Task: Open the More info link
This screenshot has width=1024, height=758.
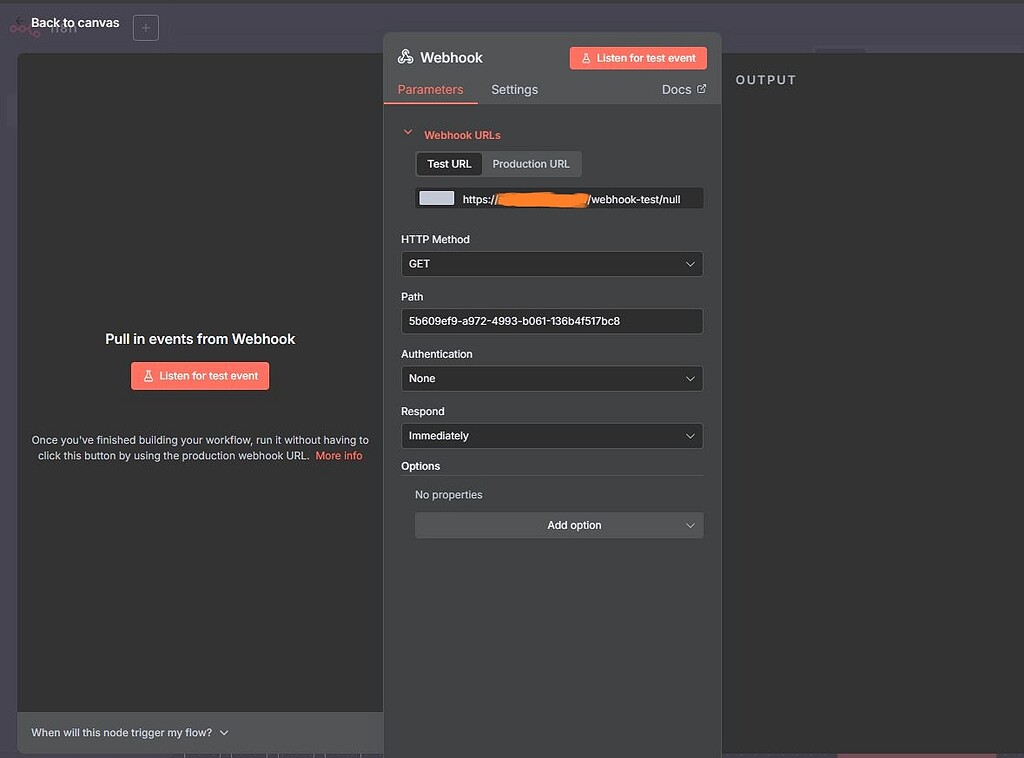Action: coord(338,455)
